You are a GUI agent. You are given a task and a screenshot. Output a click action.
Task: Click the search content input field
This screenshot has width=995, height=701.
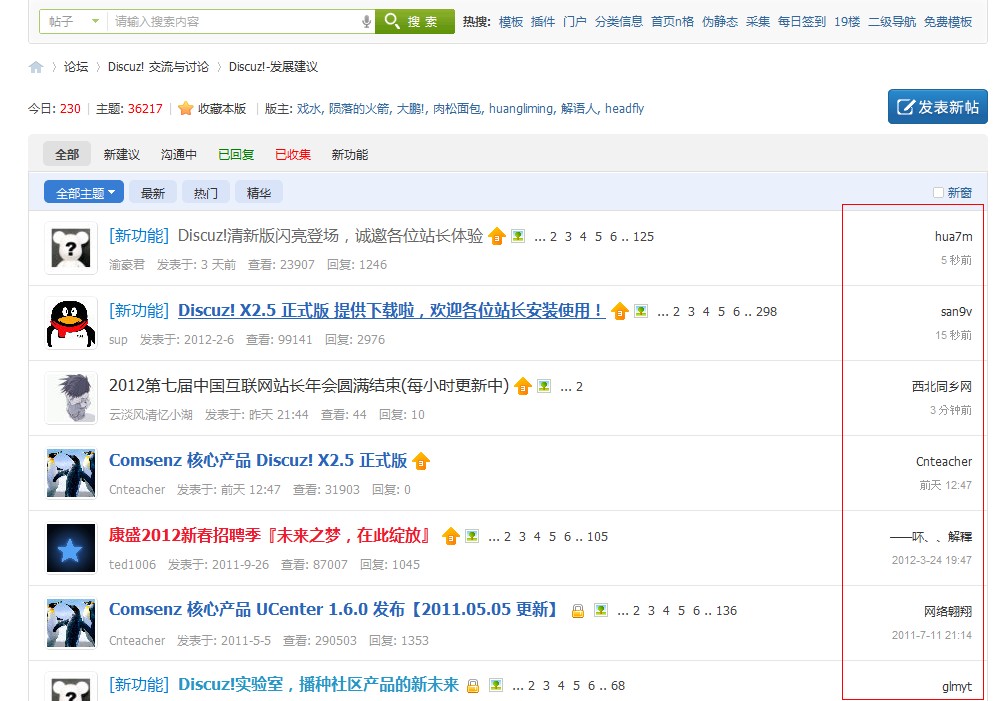234,22
